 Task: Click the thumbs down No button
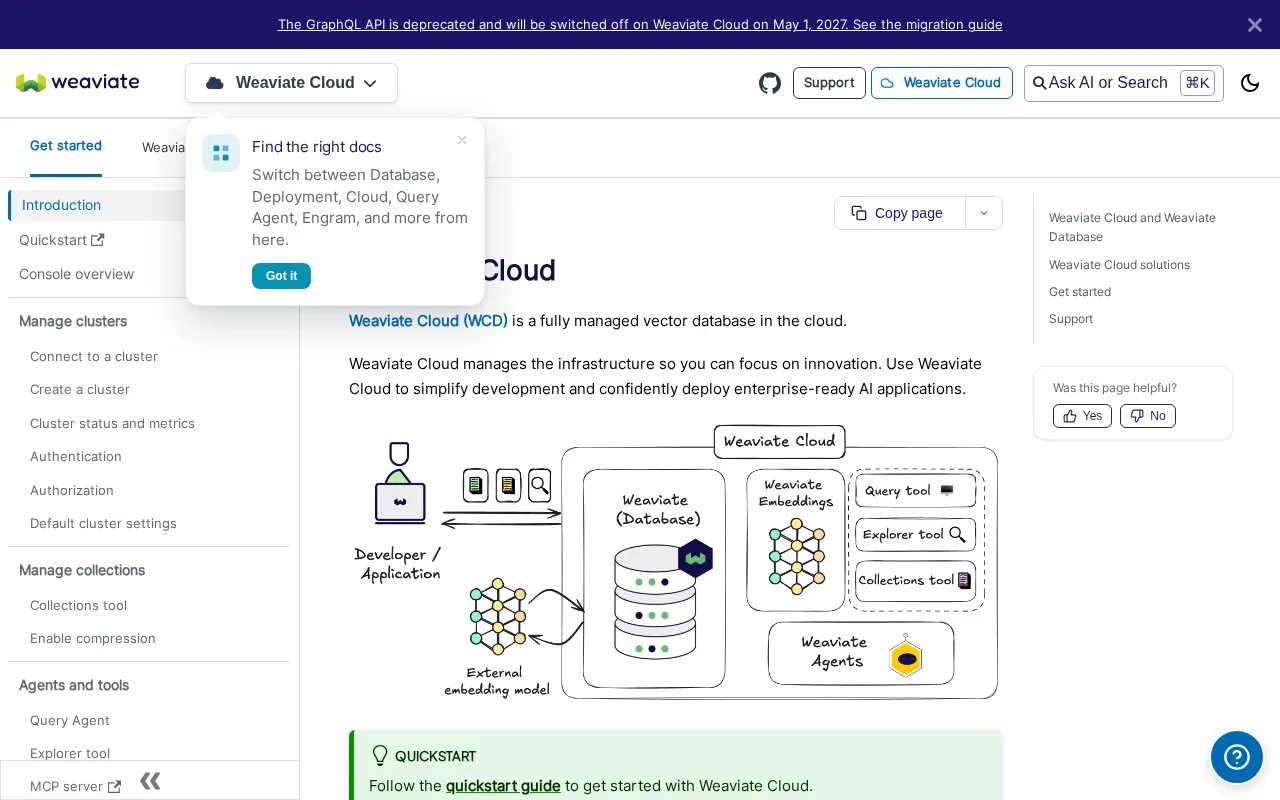tap(1148, 416)
